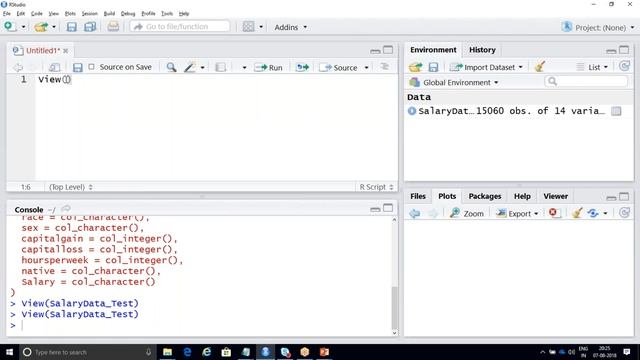The image size is (640, 360).
Task: Open the R Script file type selector
Action: click(x=376, y=187)
